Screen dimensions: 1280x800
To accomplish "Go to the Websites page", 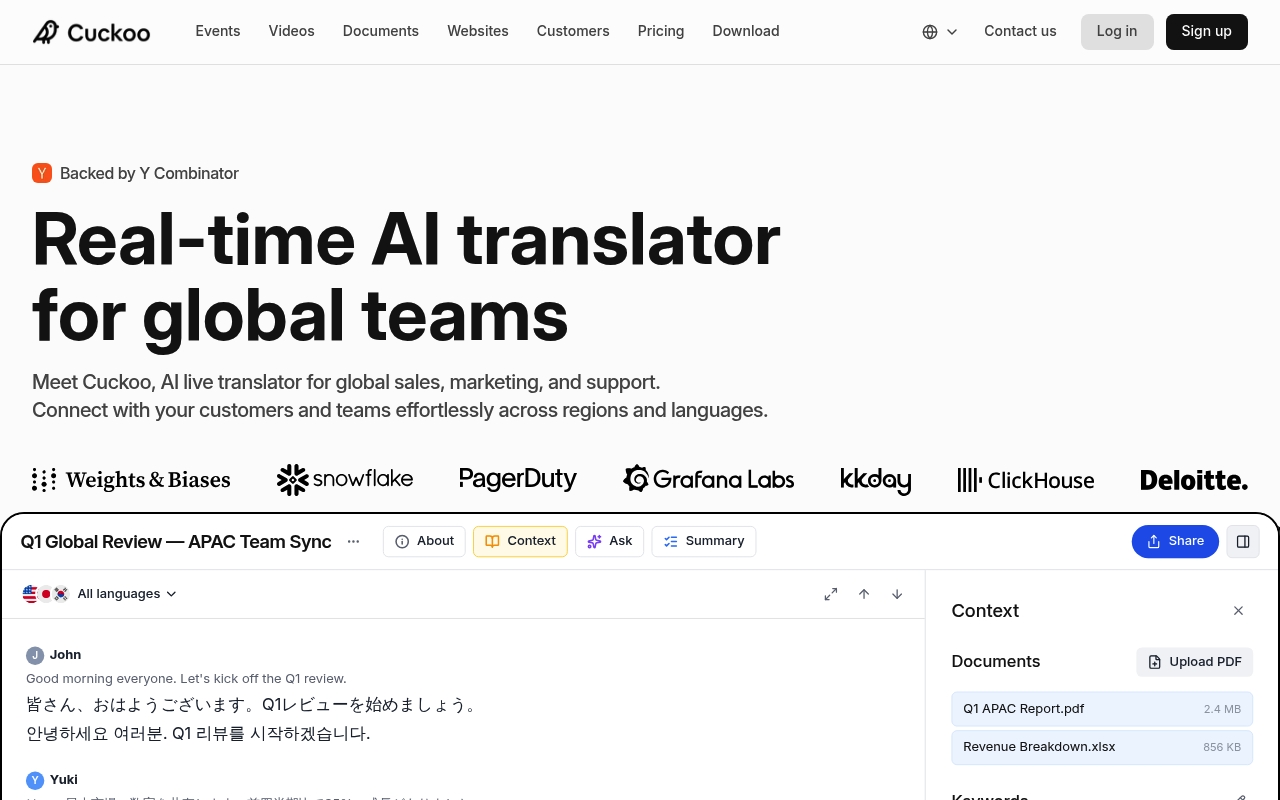I will click(x=478, y=31).
